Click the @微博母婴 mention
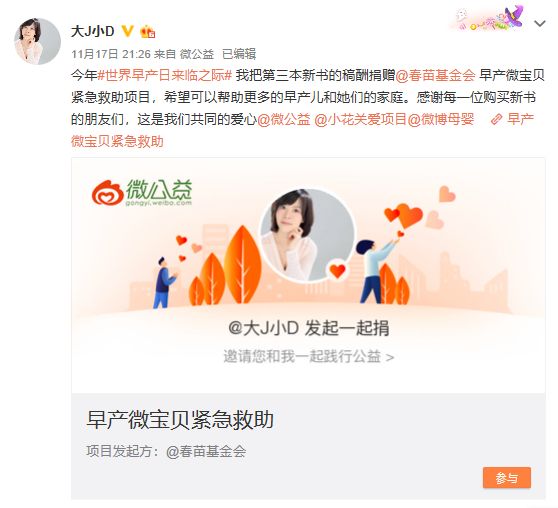The image size is (558, 508). click(x=441, y=119)
